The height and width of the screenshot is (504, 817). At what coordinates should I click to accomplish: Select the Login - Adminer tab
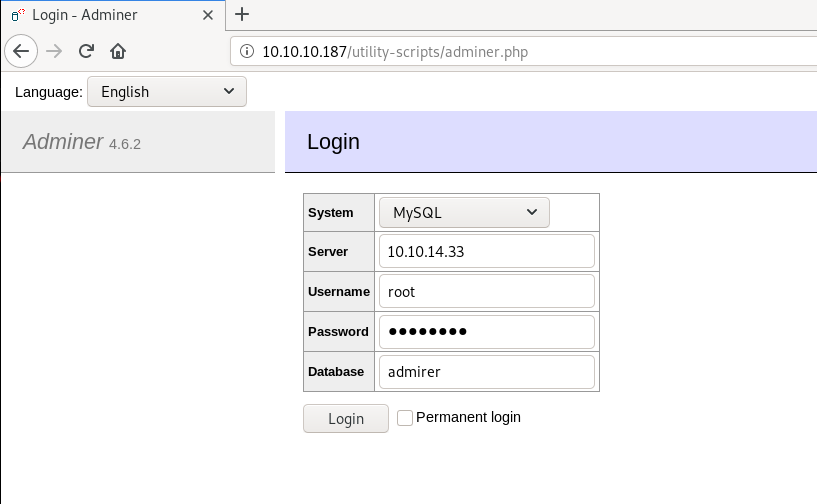coord(100,15)
